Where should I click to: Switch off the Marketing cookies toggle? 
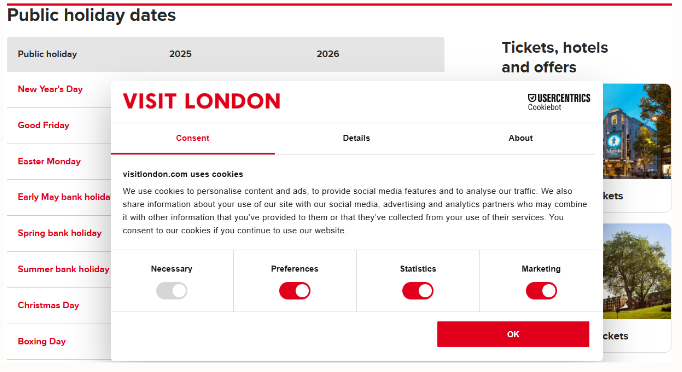tap(541, 291)
